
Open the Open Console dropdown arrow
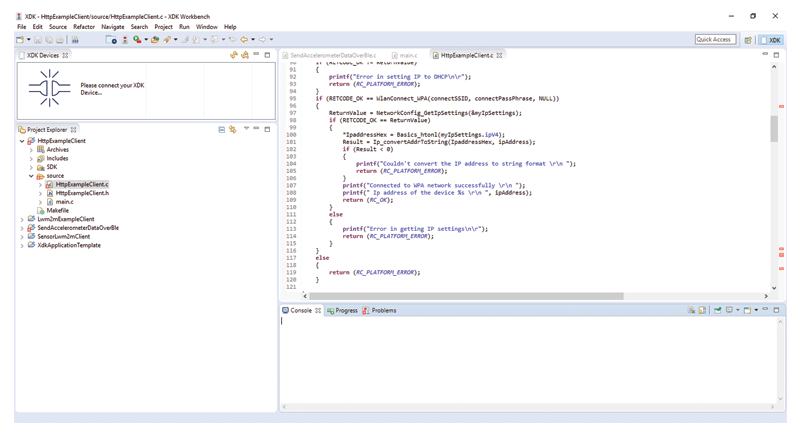[756, 310]
